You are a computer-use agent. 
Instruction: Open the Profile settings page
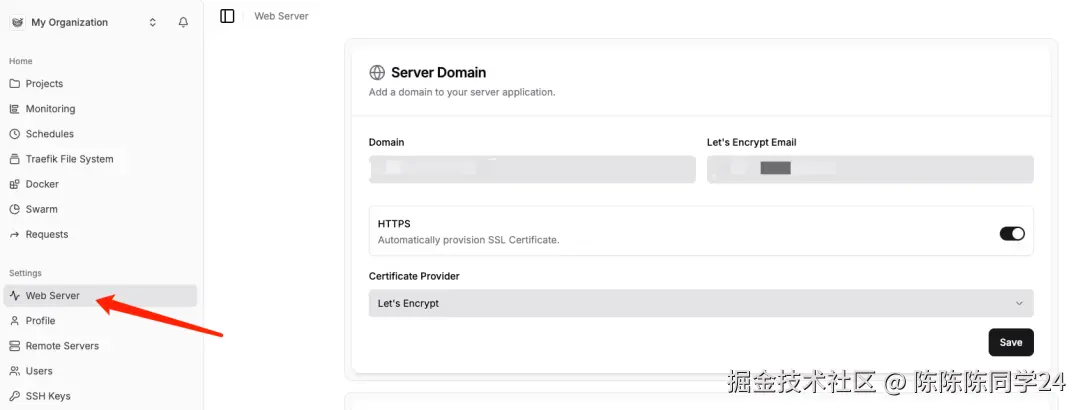tap(40, 321)
